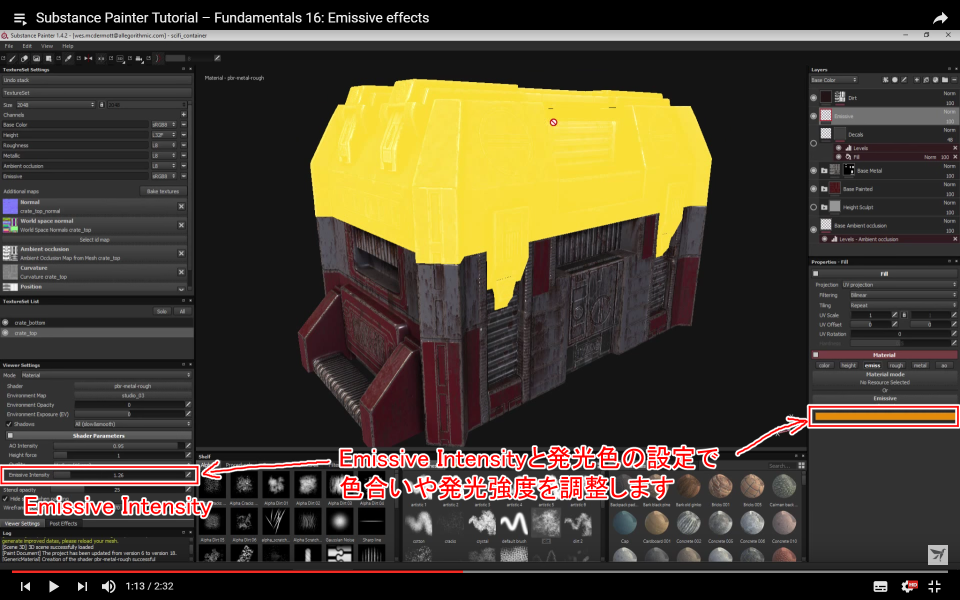
Task: Open video quality settings icon
Action: pos(909,587)
